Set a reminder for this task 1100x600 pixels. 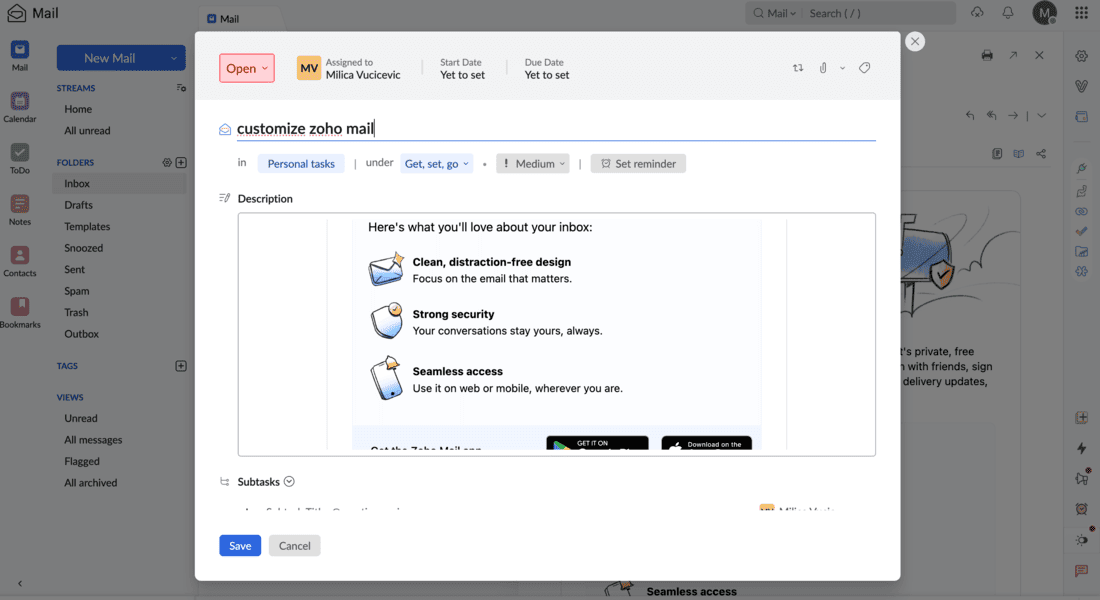pos(637,162)
